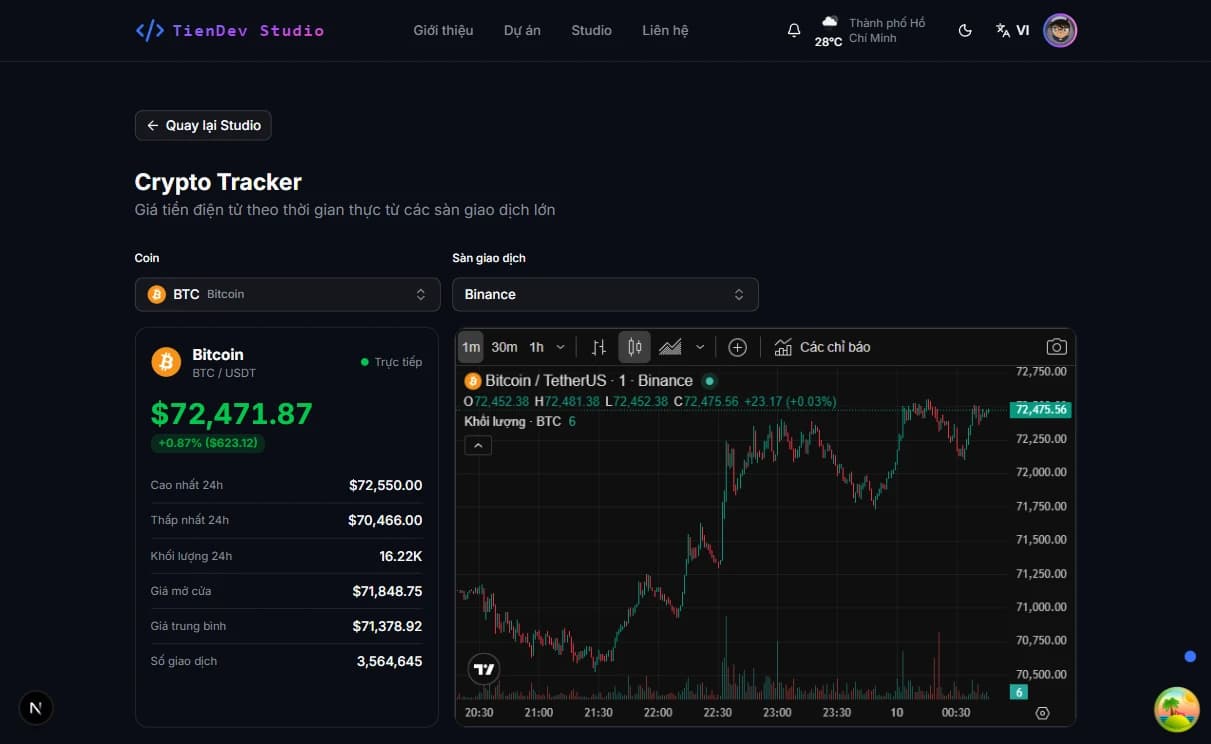
Task: Expand the chart style dropdown arrow
Action: coord(700,347)
